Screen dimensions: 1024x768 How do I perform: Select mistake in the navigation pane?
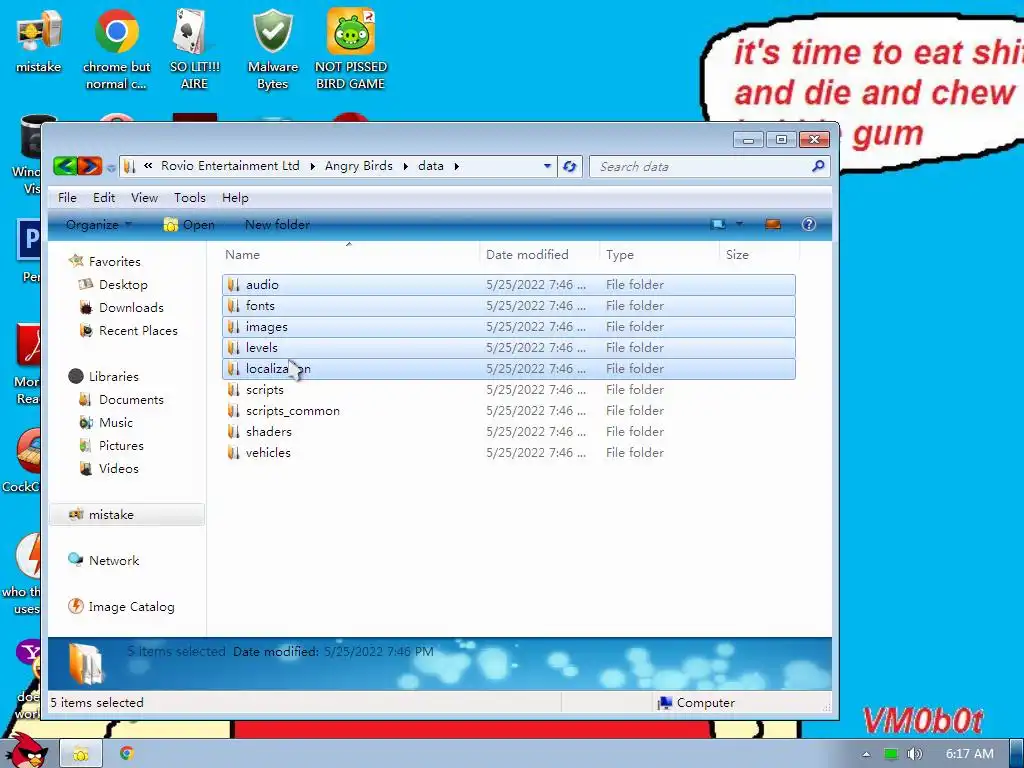point(127,515)
